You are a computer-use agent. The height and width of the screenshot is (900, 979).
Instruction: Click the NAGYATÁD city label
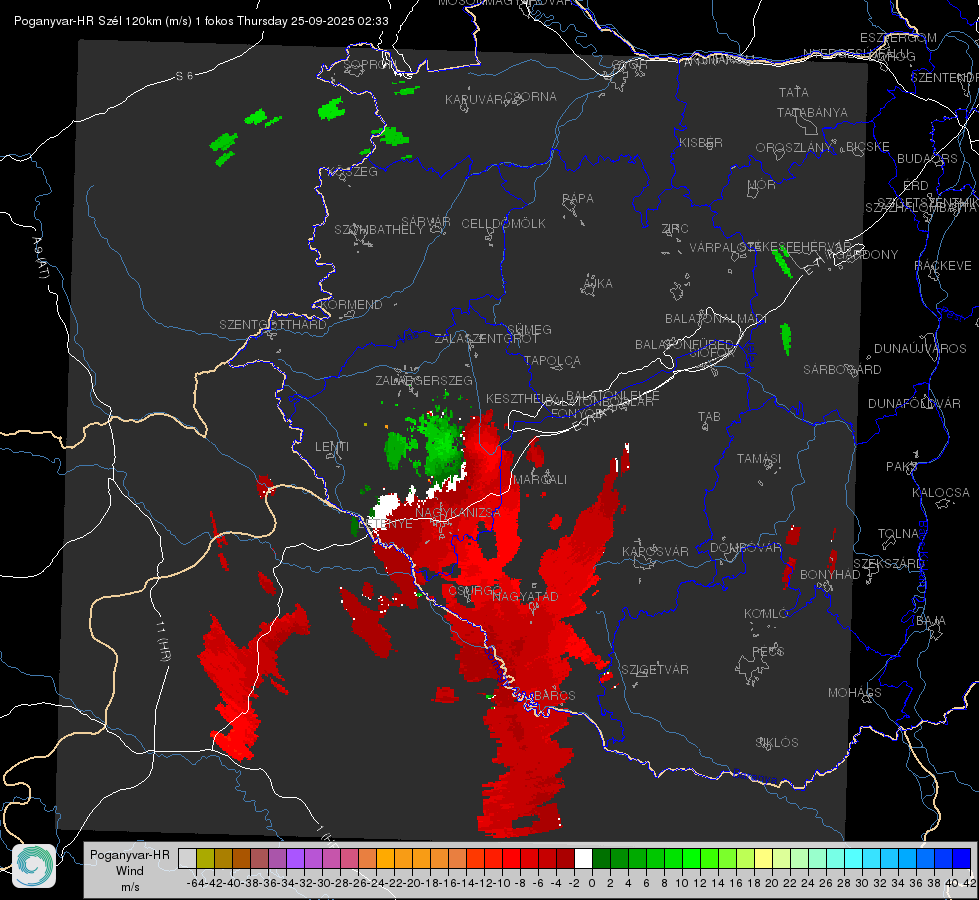click(525, 596)
